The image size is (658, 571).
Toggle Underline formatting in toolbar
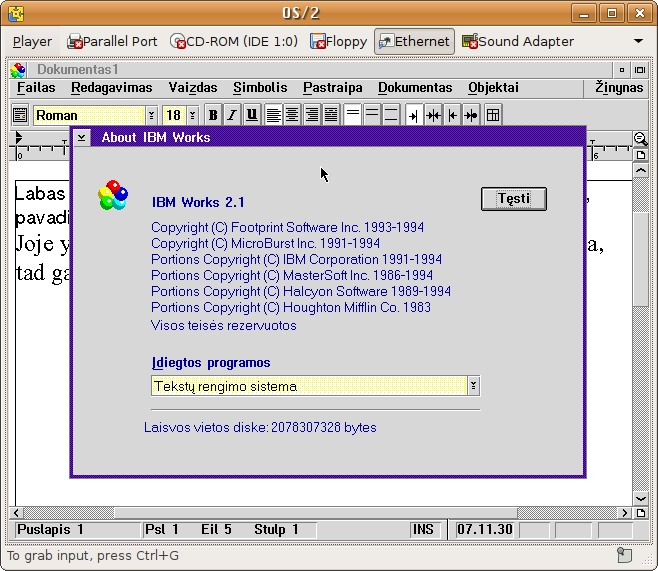[x=252, y=115]
